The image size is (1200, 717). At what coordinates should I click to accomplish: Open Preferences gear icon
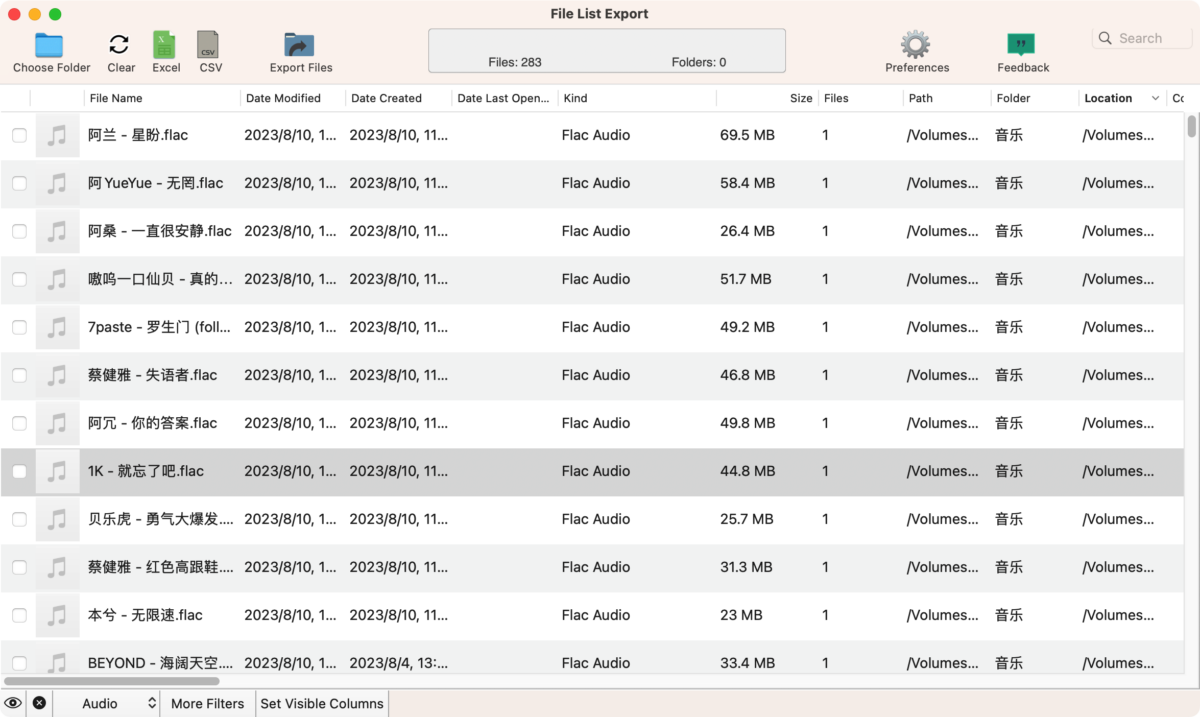coord(915,45)
